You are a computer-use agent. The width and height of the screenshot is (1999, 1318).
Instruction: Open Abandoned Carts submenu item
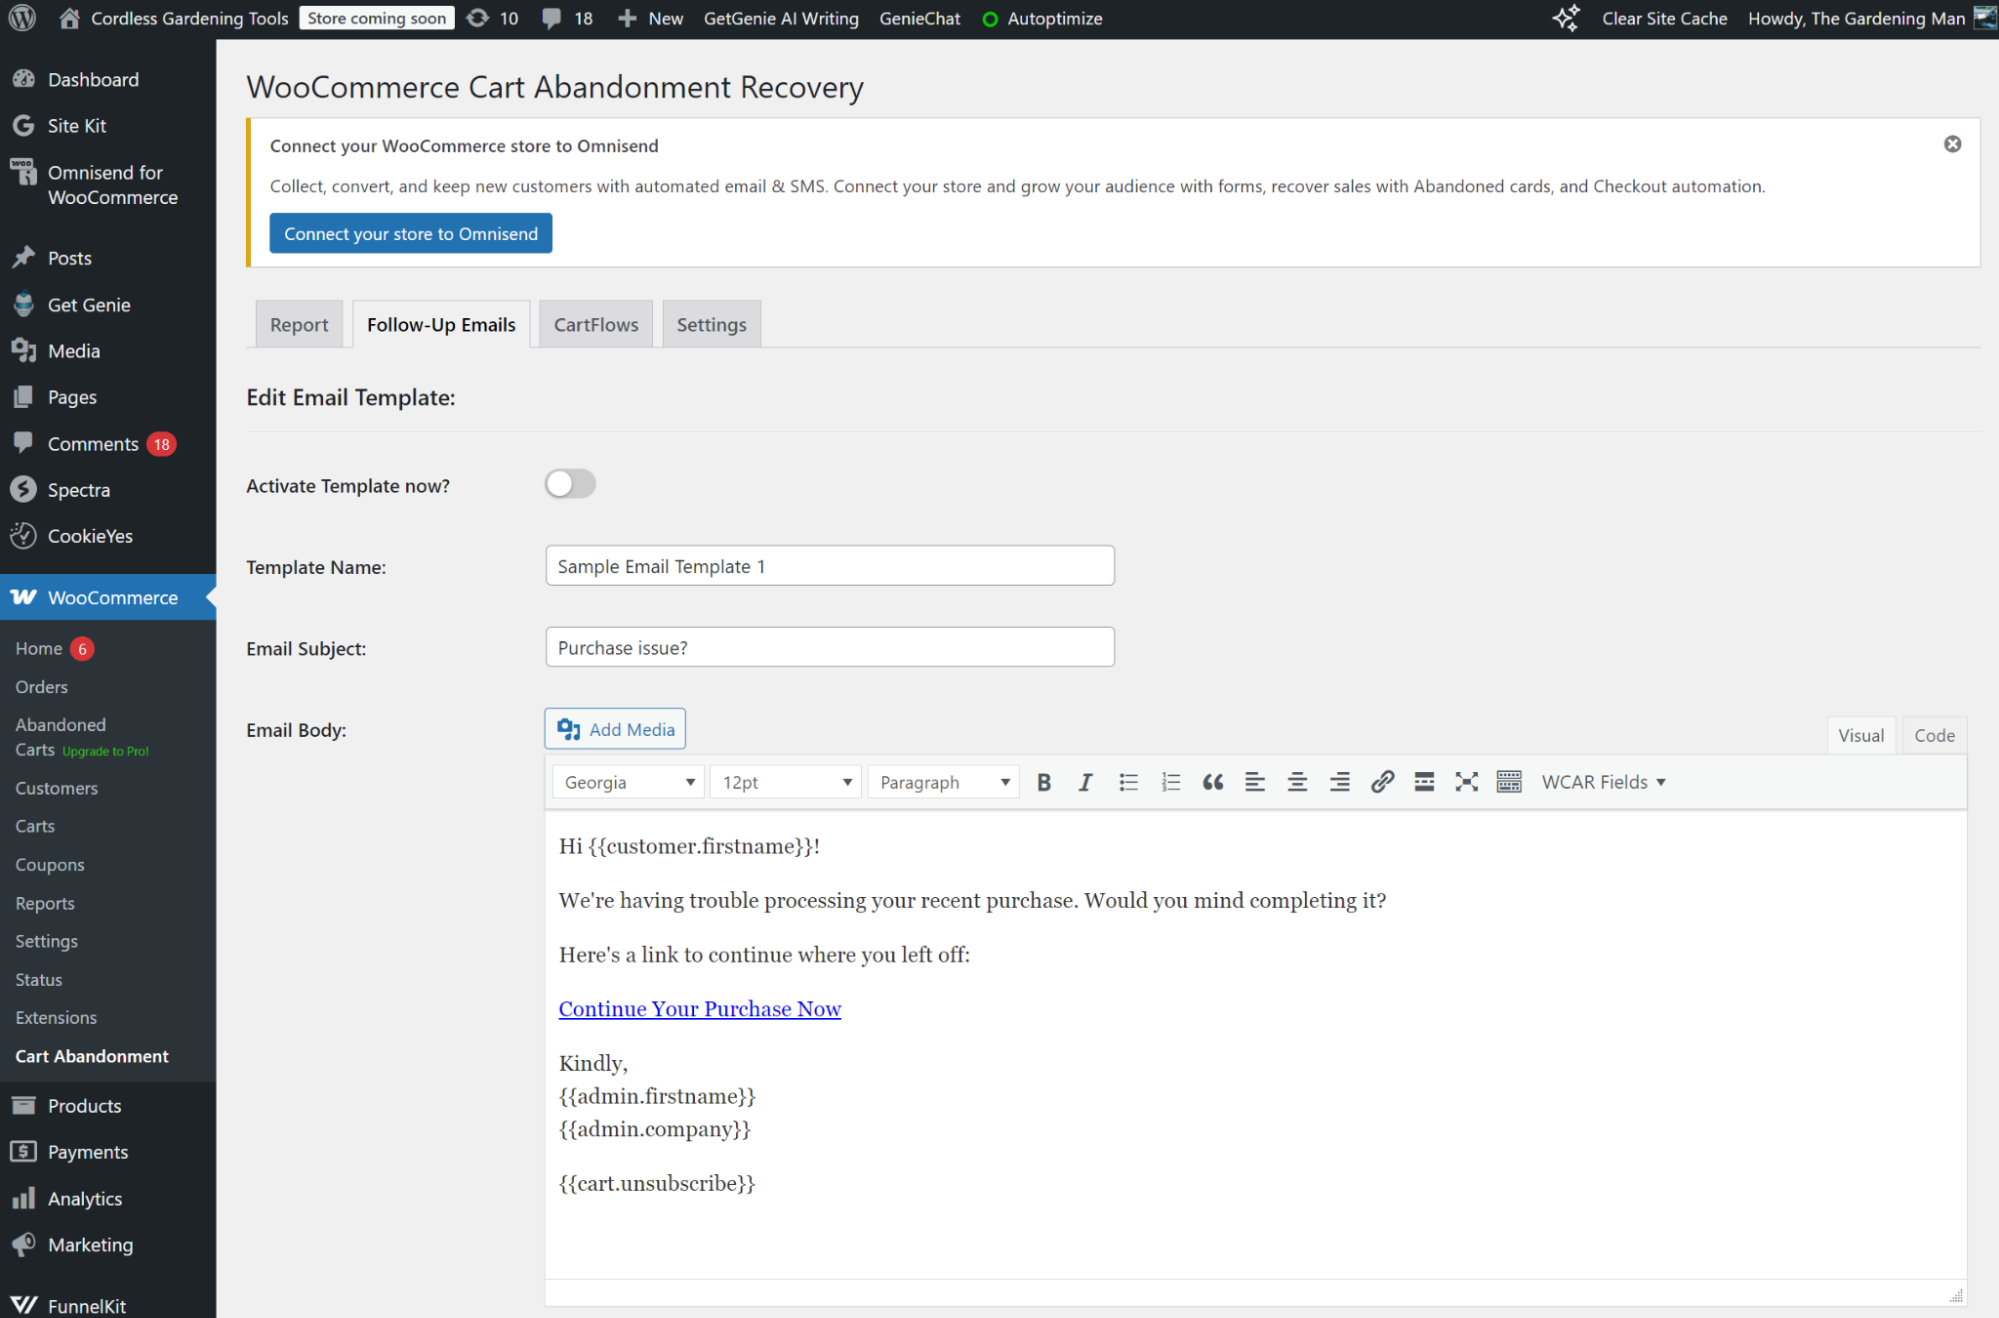(82, 737)
